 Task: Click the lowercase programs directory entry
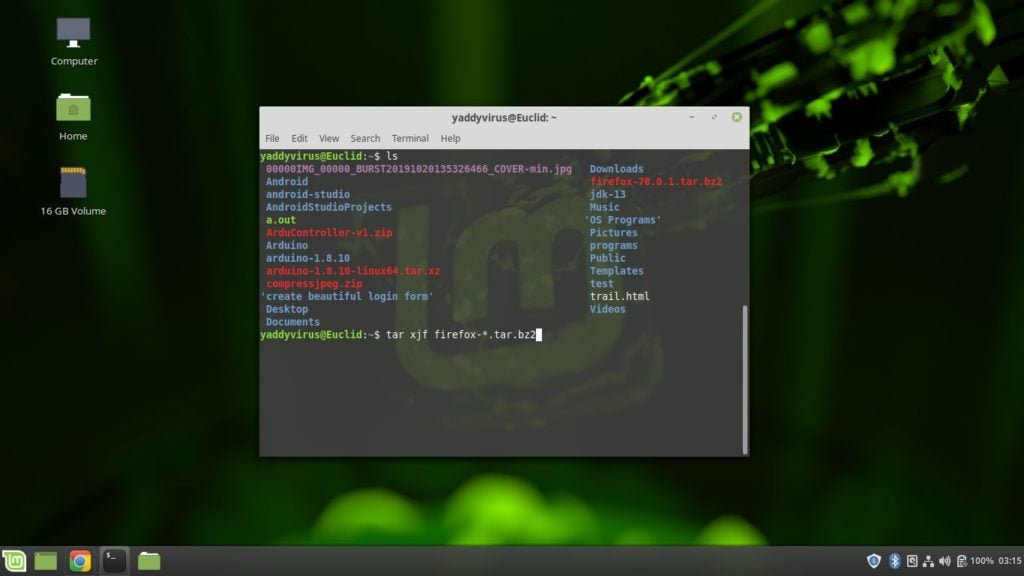point(613,246)
